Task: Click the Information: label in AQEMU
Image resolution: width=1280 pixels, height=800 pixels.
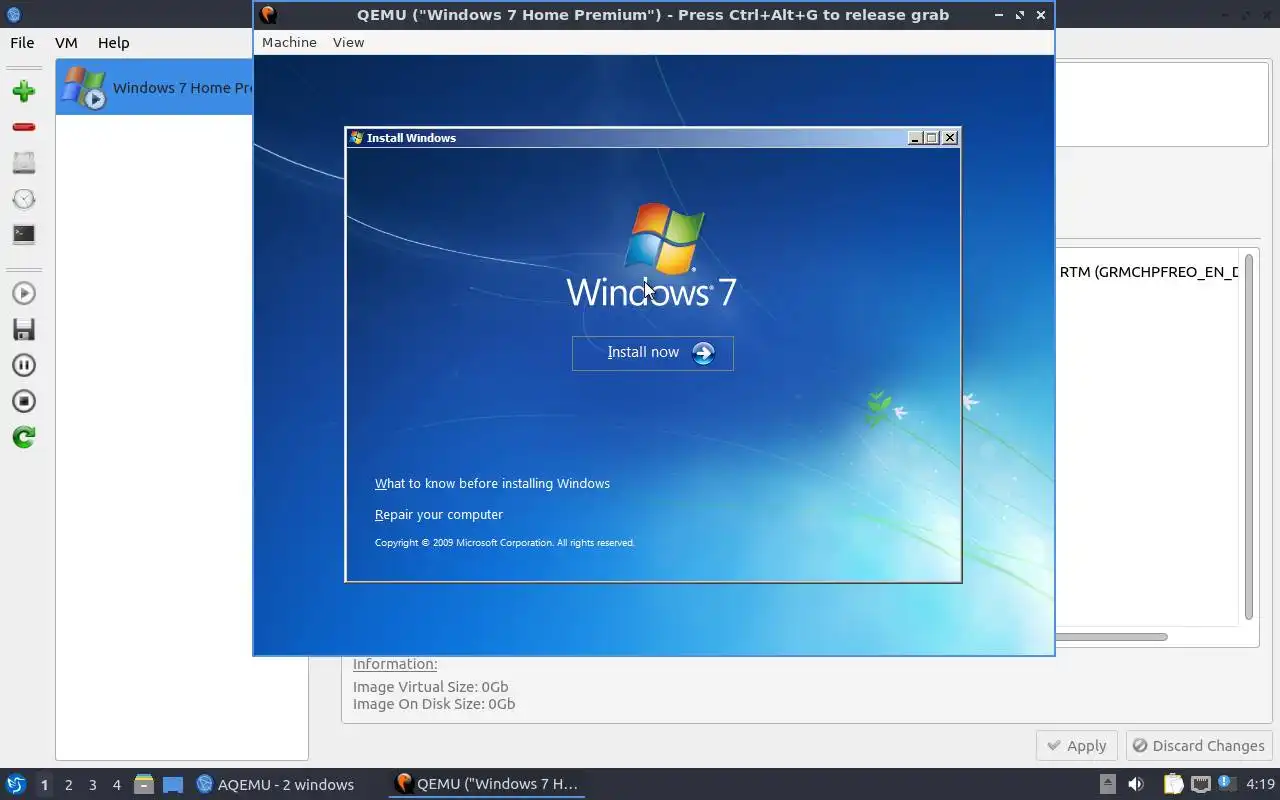Action: [395, 664]
